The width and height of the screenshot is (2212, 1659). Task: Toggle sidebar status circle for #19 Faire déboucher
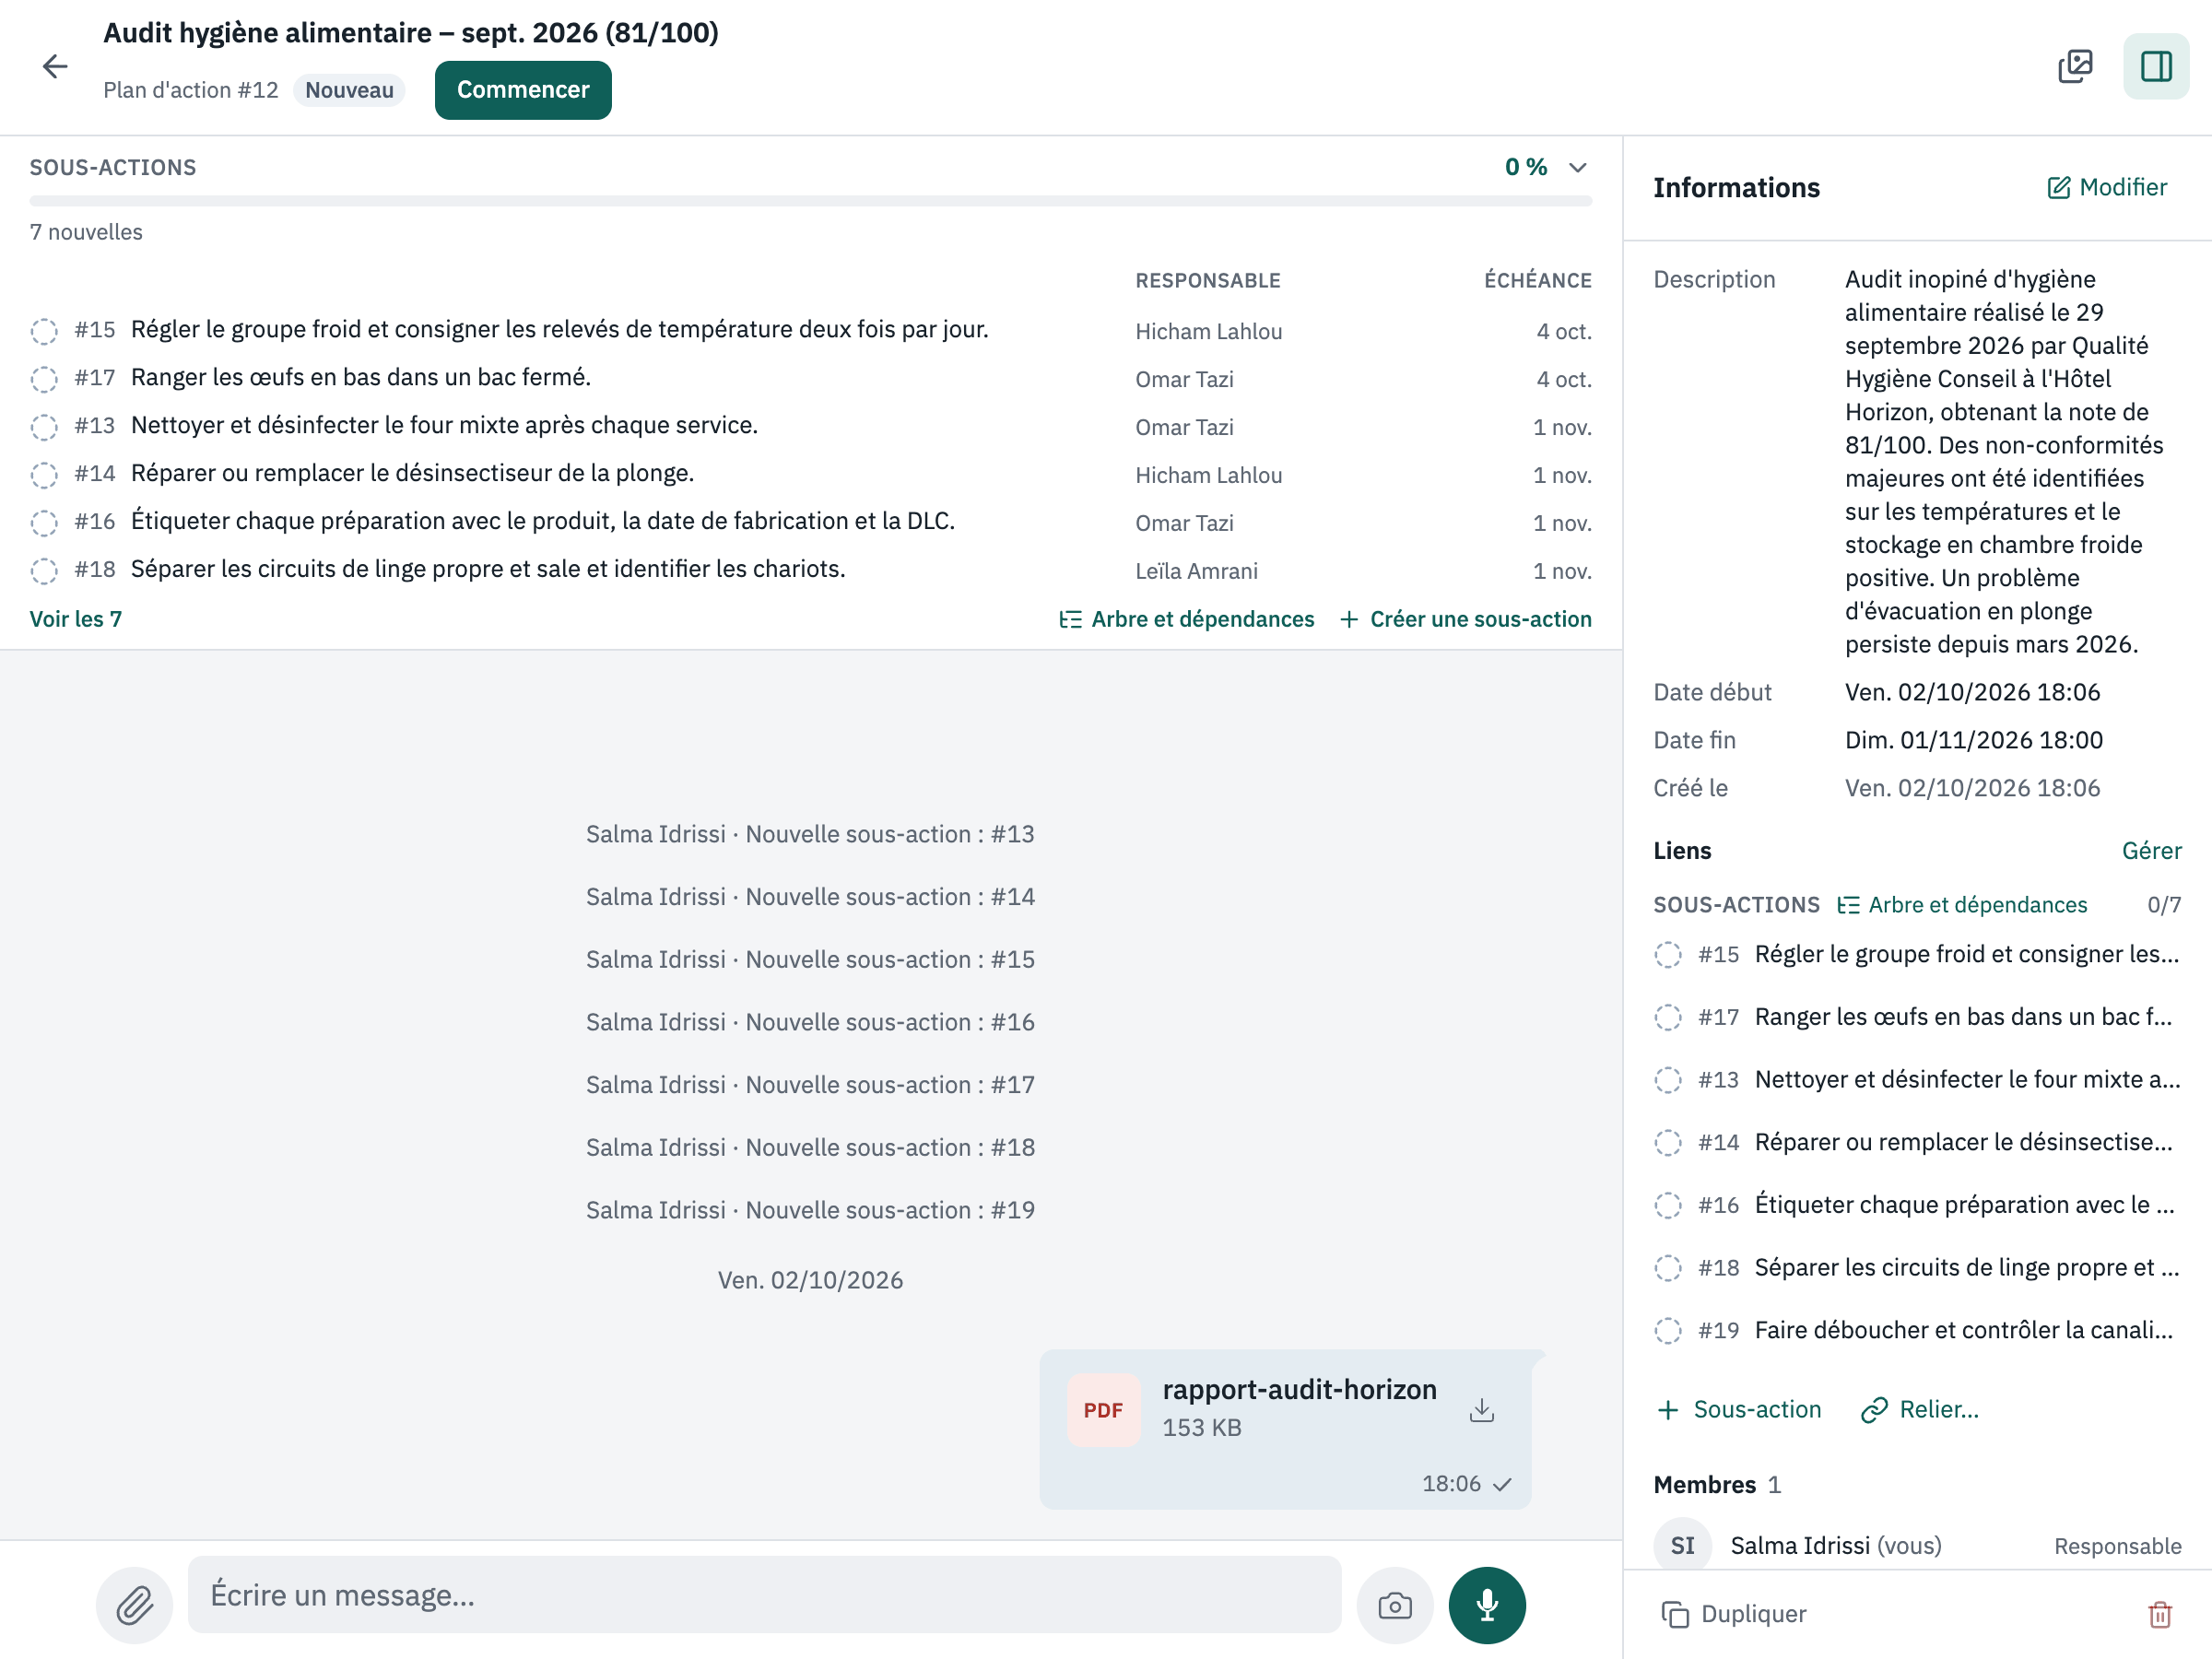click(1667, 1330)
